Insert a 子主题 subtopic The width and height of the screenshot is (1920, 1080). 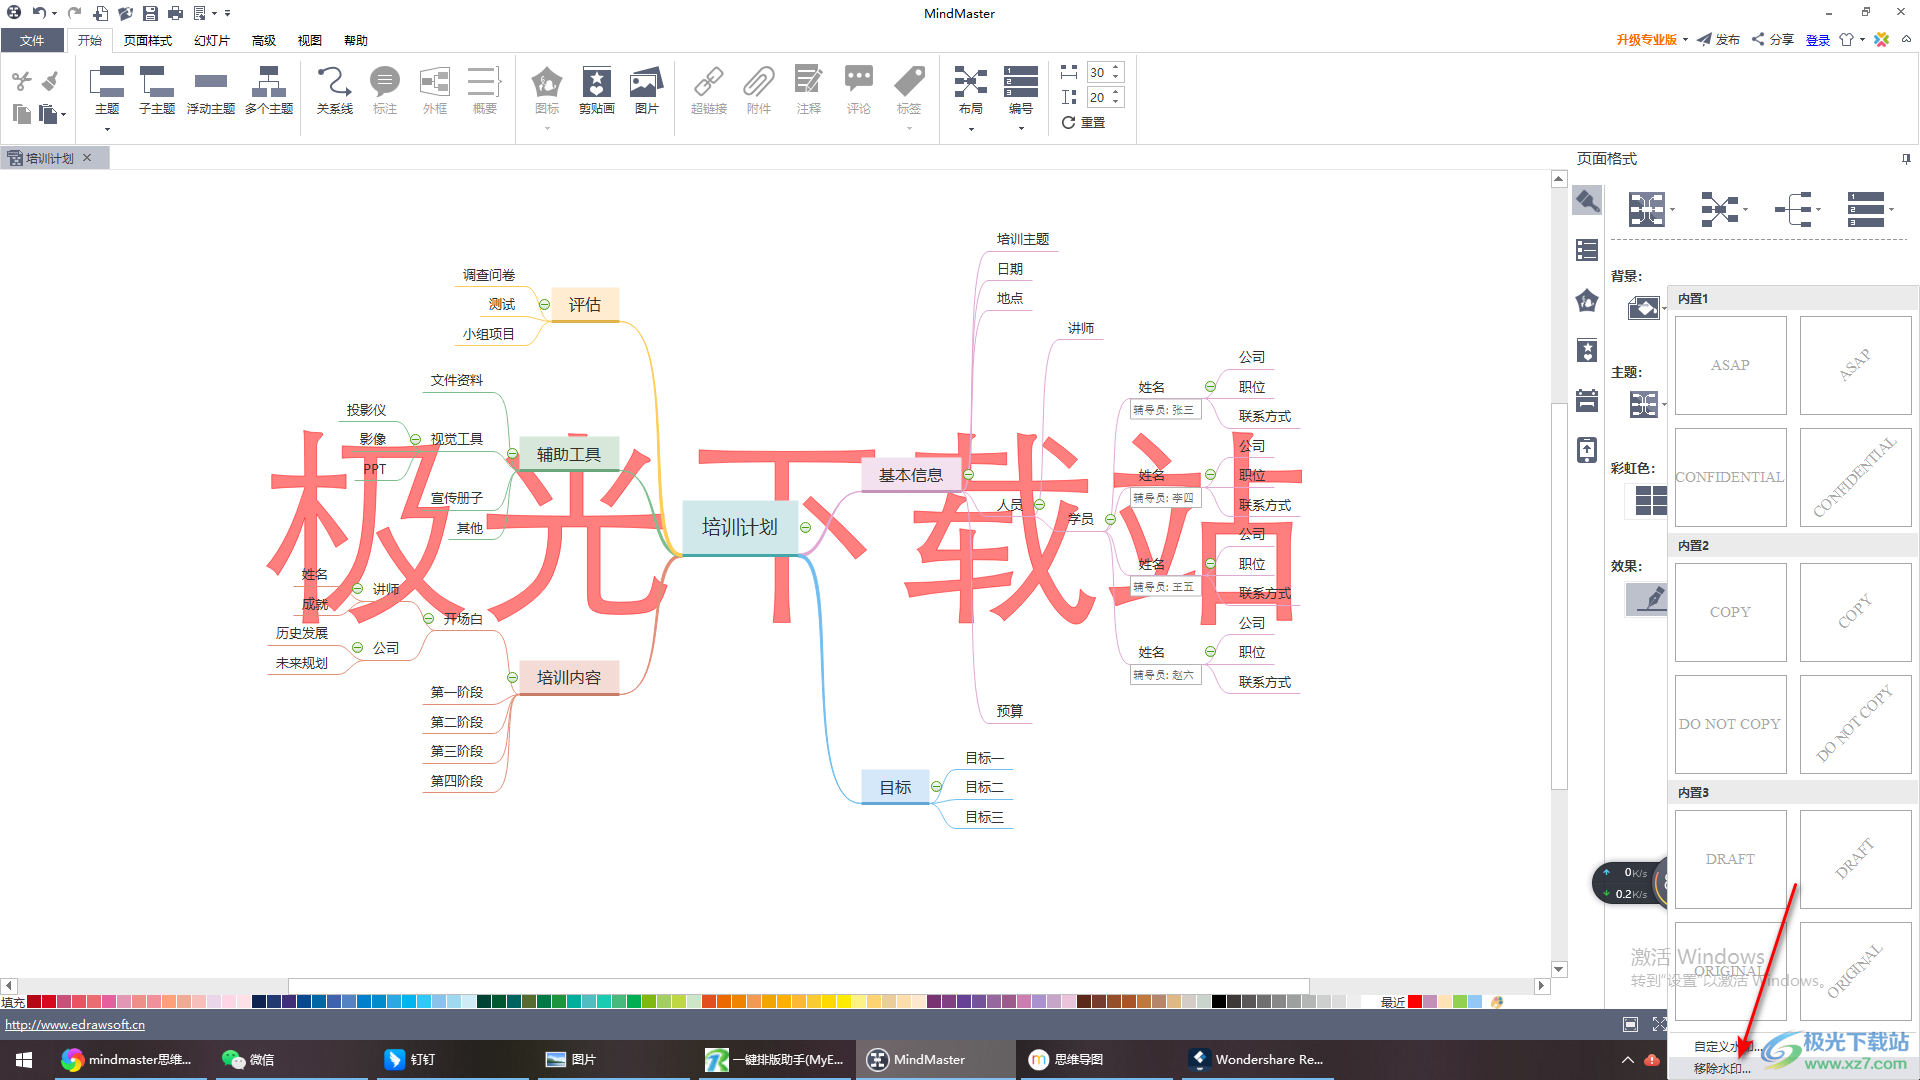point(157,91)
